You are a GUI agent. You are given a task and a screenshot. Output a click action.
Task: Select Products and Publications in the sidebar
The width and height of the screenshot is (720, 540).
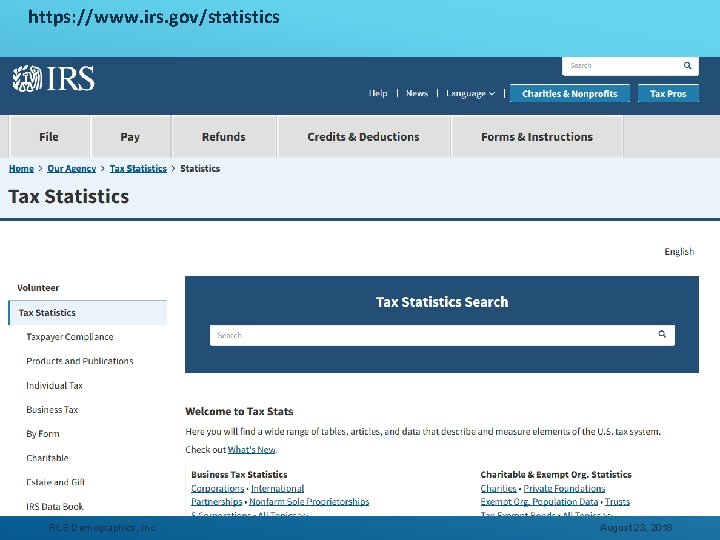pos(80,361)
